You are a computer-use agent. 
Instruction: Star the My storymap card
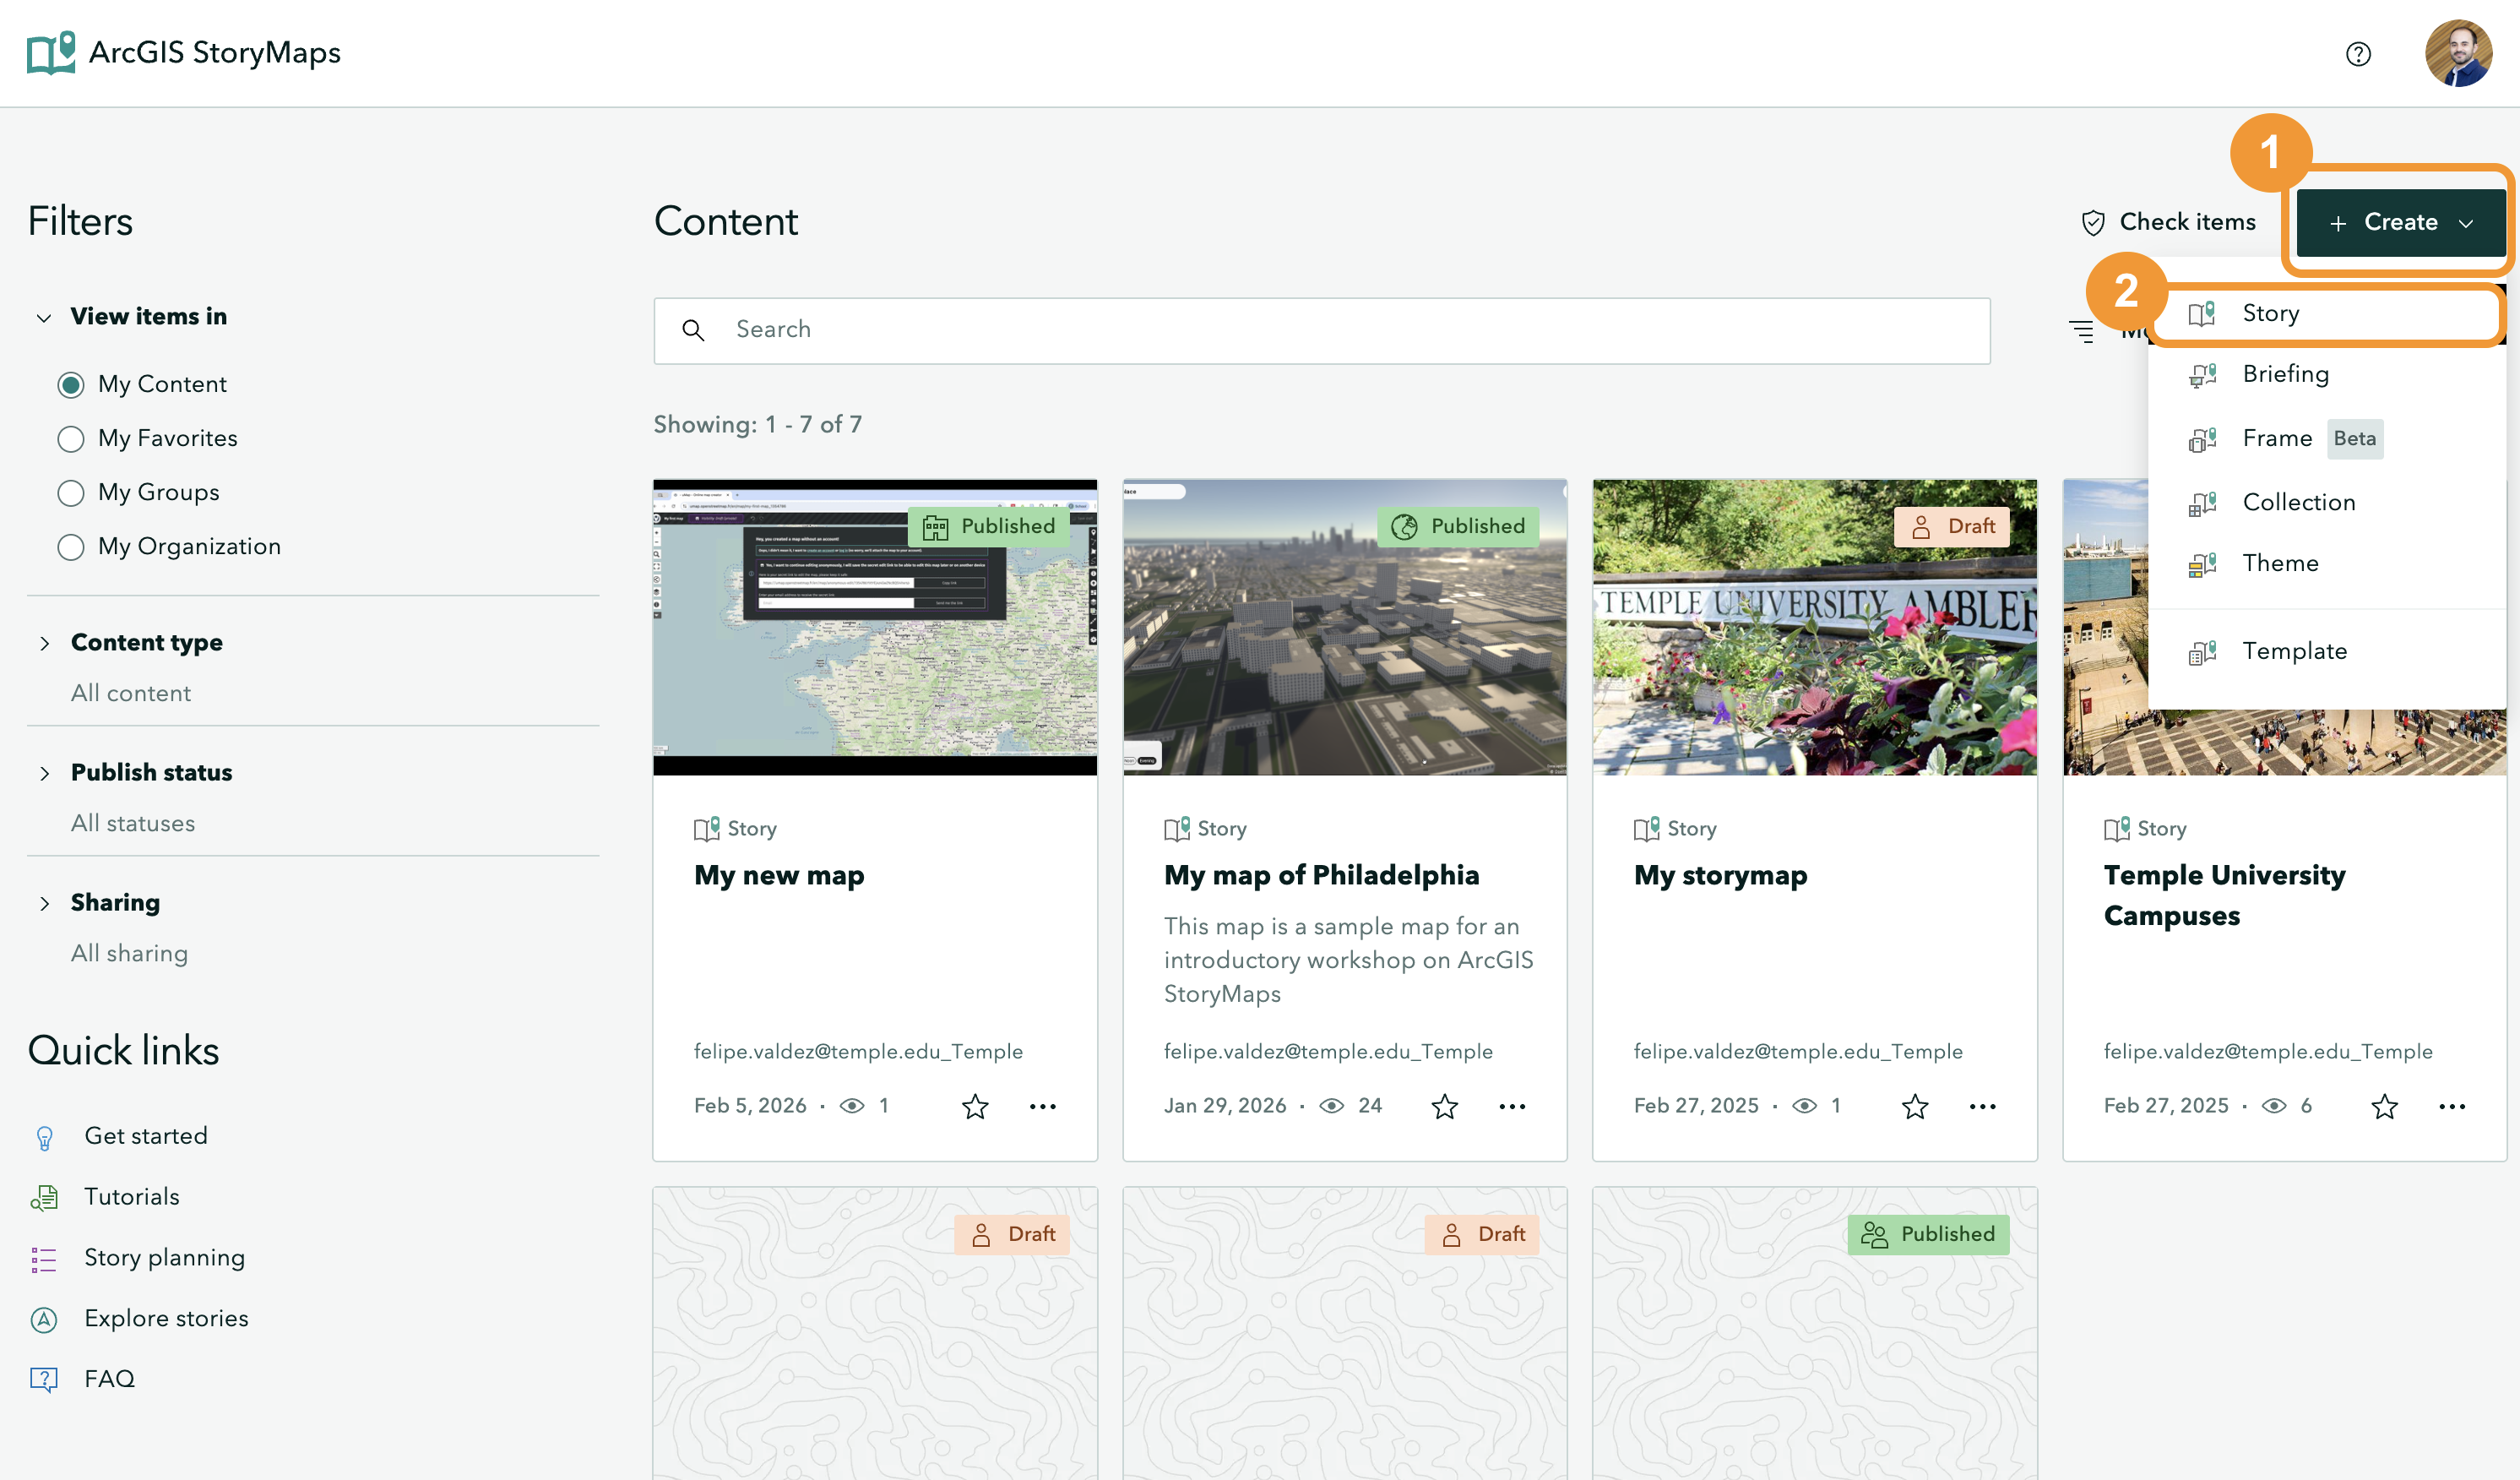1915,1106
